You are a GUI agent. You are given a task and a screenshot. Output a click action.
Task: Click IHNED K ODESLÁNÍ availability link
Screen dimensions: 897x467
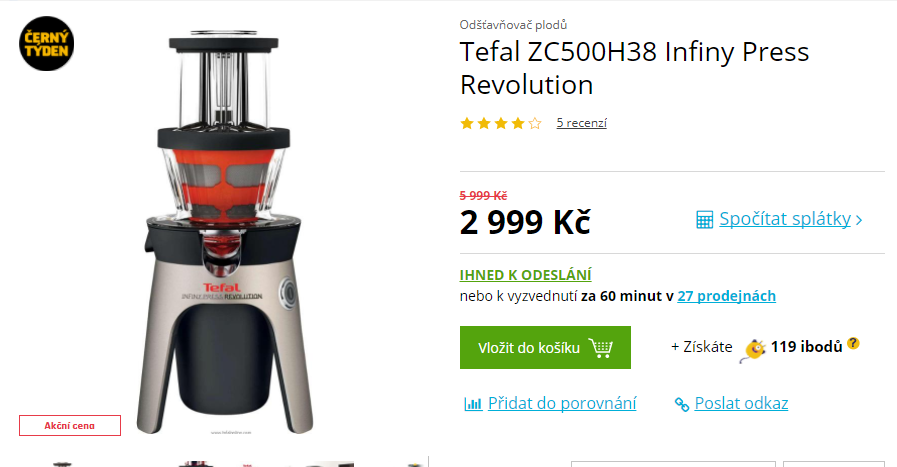point(525,275)
